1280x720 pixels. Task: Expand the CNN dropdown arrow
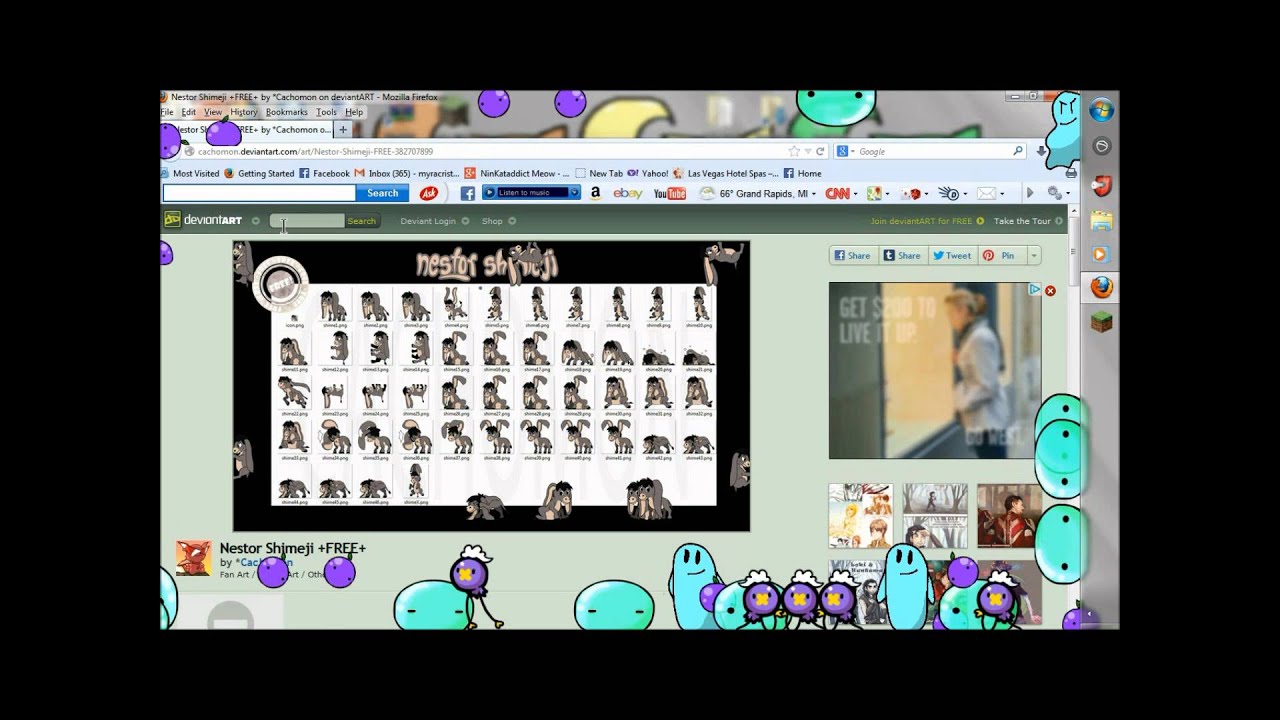(x=856, y=194)
